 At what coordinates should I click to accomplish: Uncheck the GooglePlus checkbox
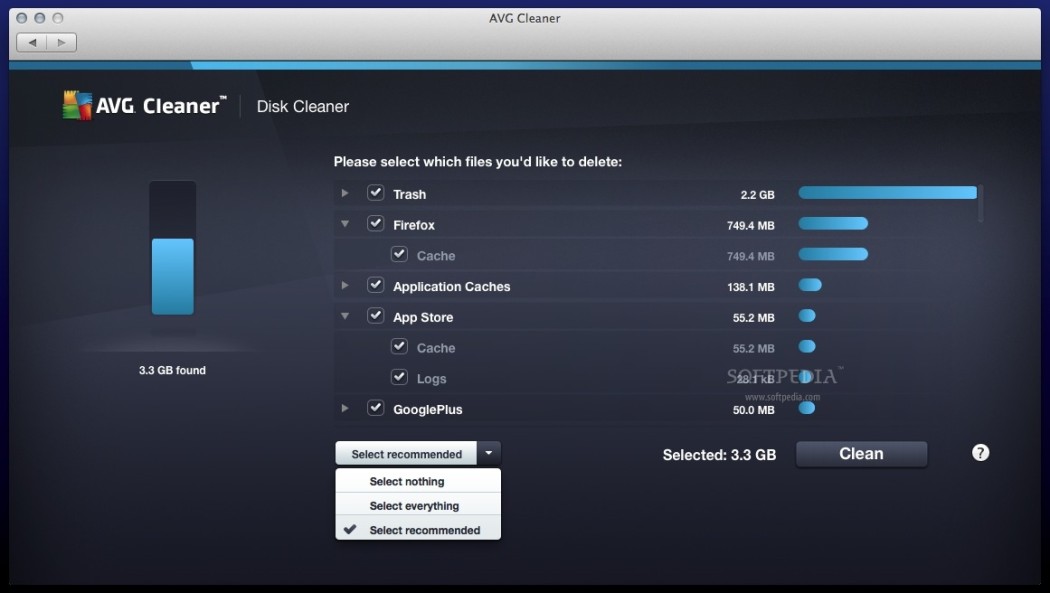[x=376, y=408]
